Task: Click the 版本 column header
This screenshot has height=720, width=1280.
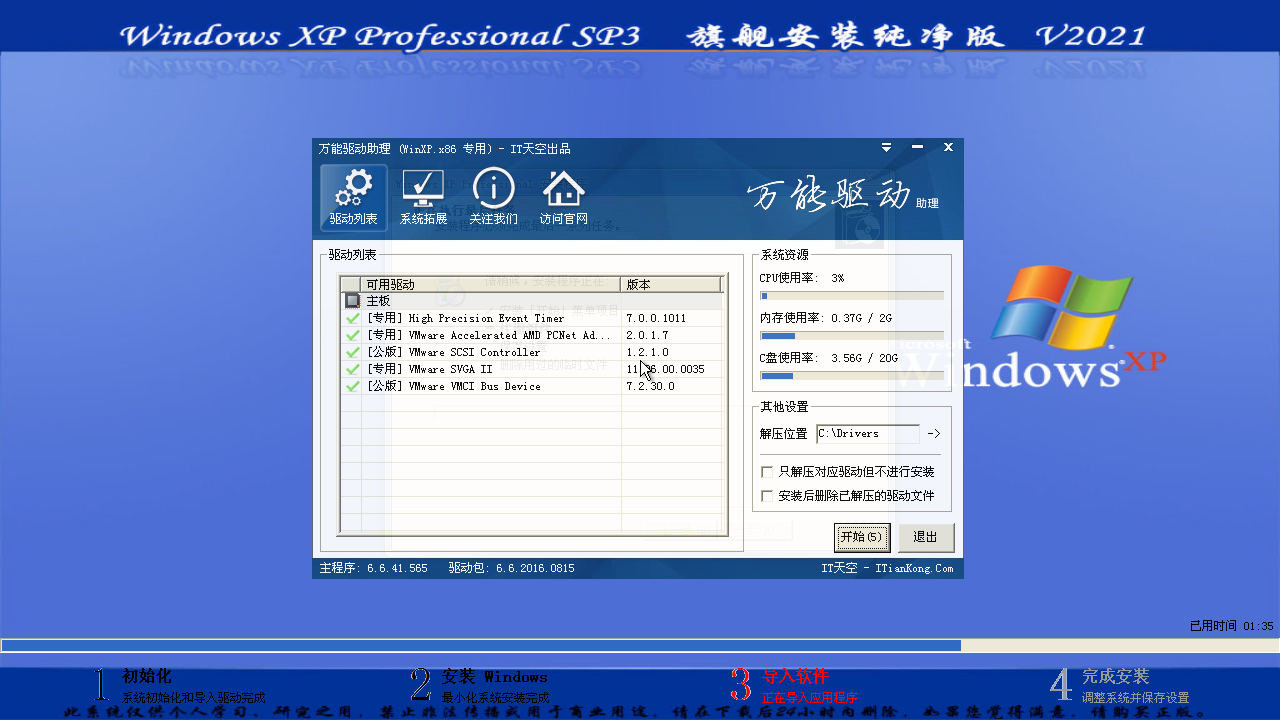Action: click(x=671, y=284)
